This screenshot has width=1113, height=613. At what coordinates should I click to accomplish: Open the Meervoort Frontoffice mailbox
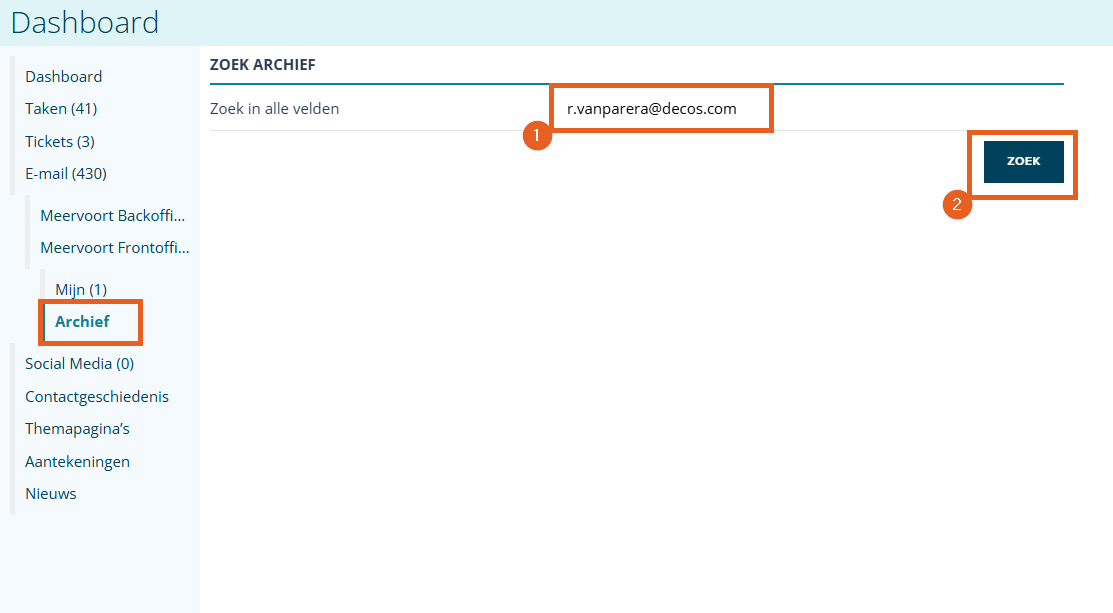(115, 248)
